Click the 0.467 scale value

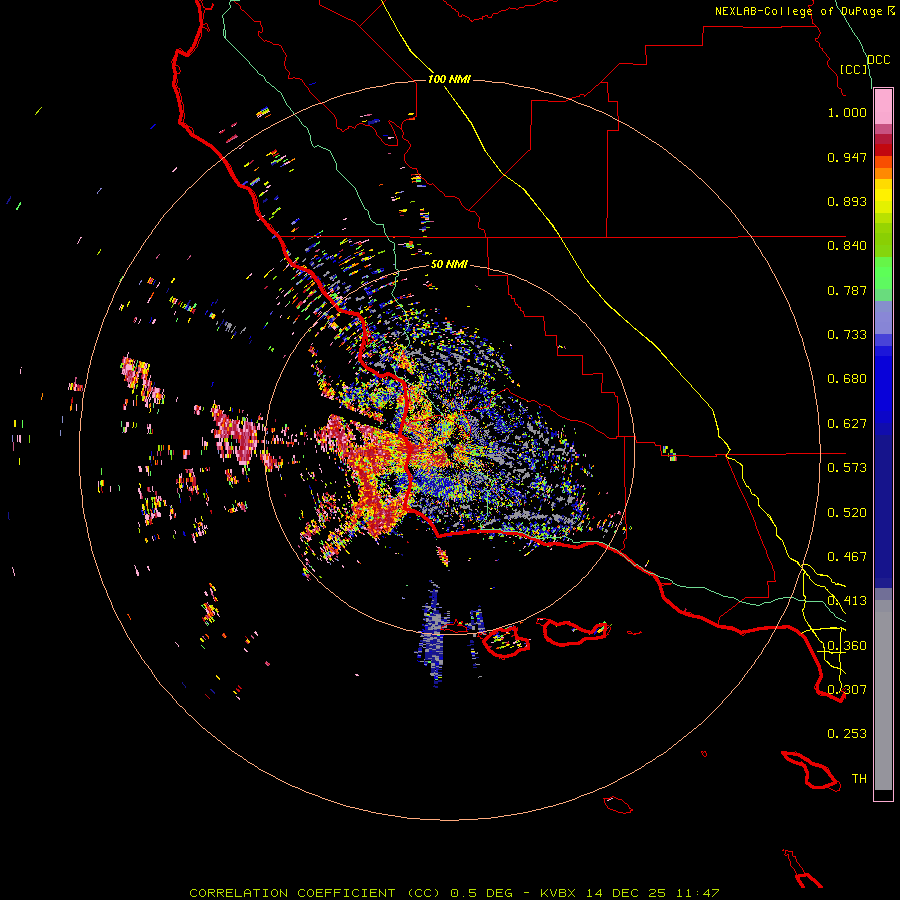pos(847,557)
